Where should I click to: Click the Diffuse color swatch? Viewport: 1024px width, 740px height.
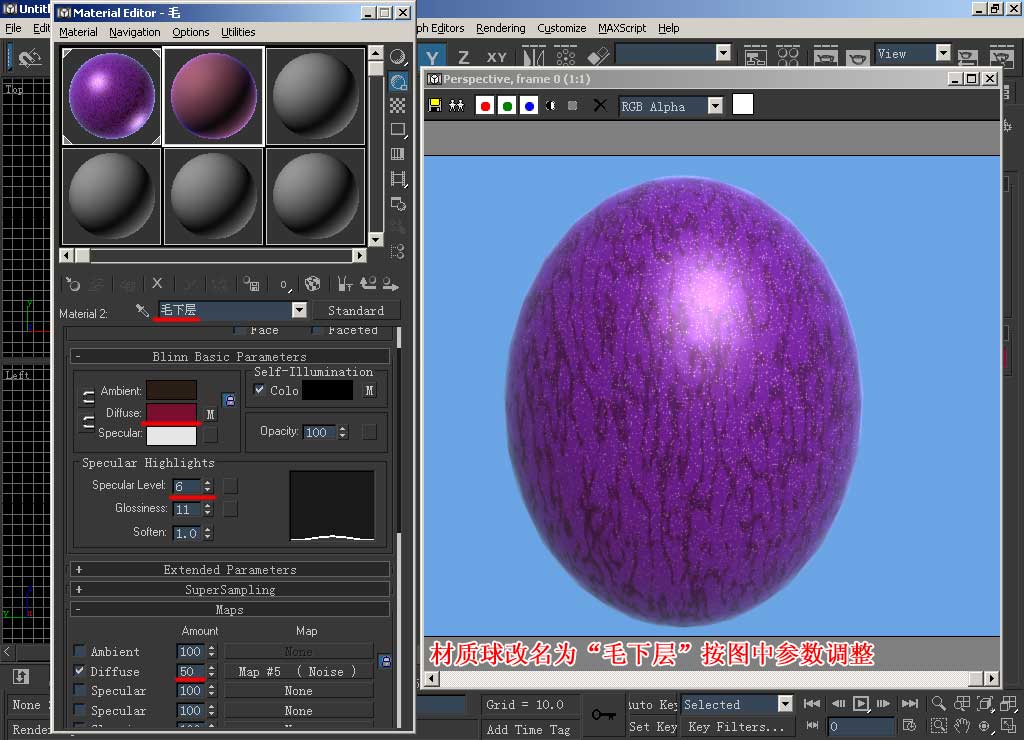click(x=171, y=413)
